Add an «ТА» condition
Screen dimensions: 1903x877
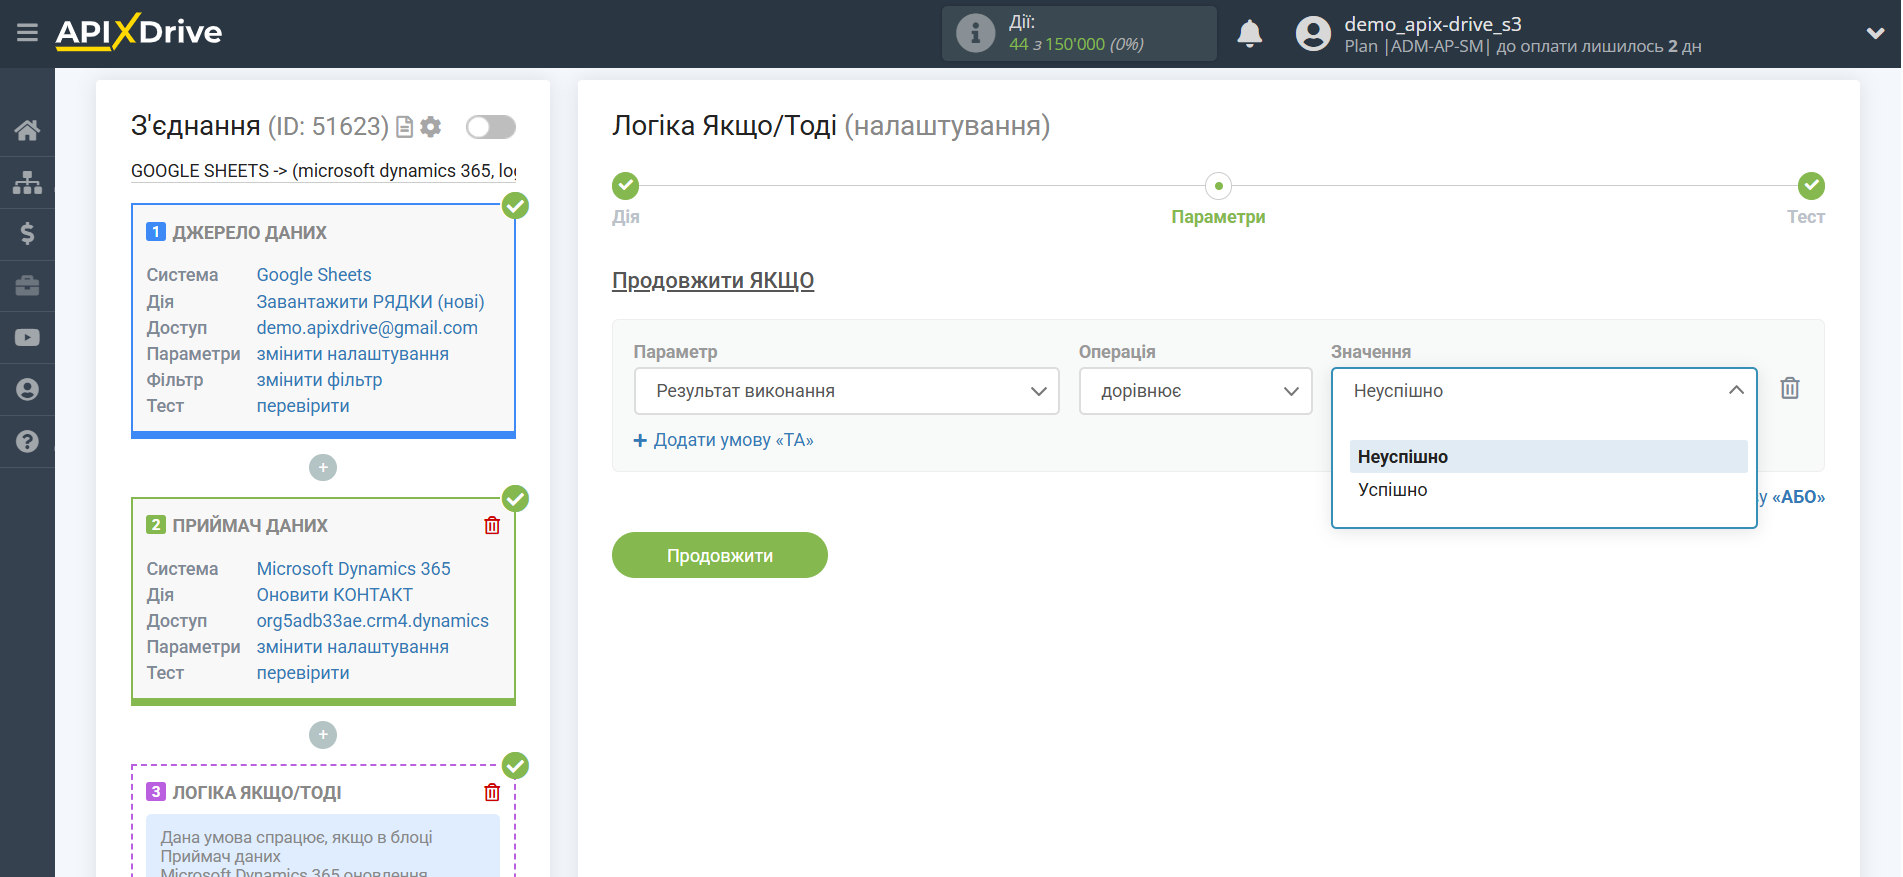click(724, 440)
